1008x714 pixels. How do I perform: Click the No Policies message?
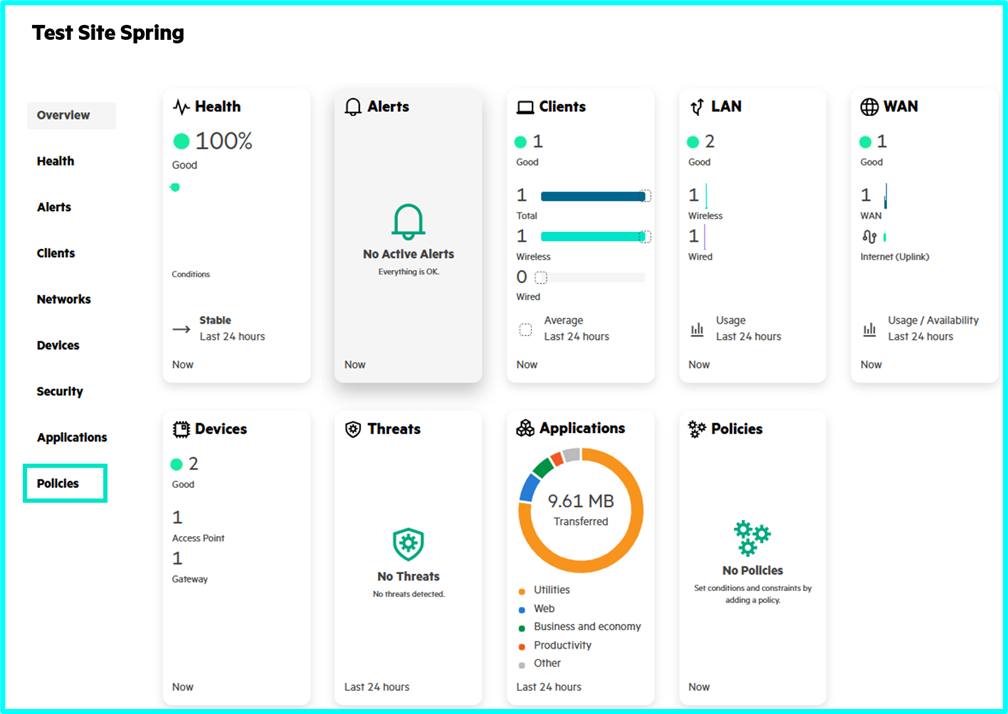752,571
